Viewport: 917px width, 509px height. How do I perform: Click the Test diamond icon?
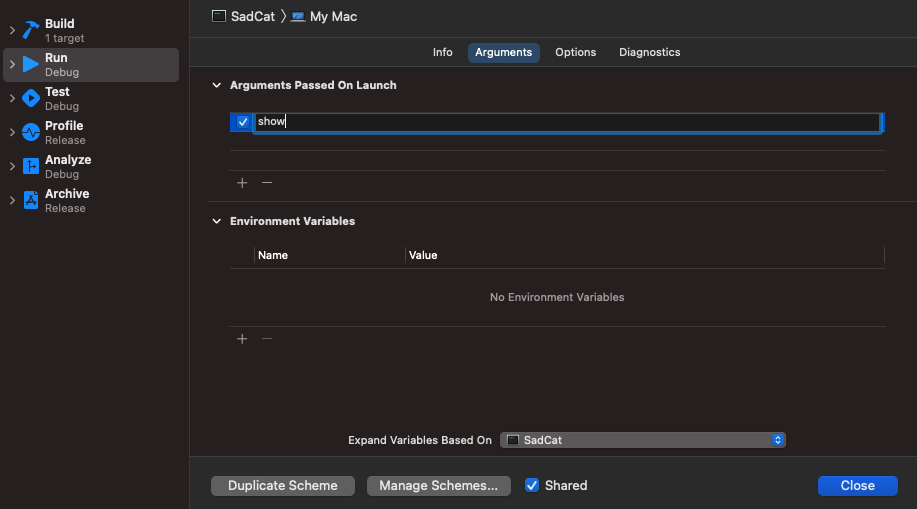point(30,98)
